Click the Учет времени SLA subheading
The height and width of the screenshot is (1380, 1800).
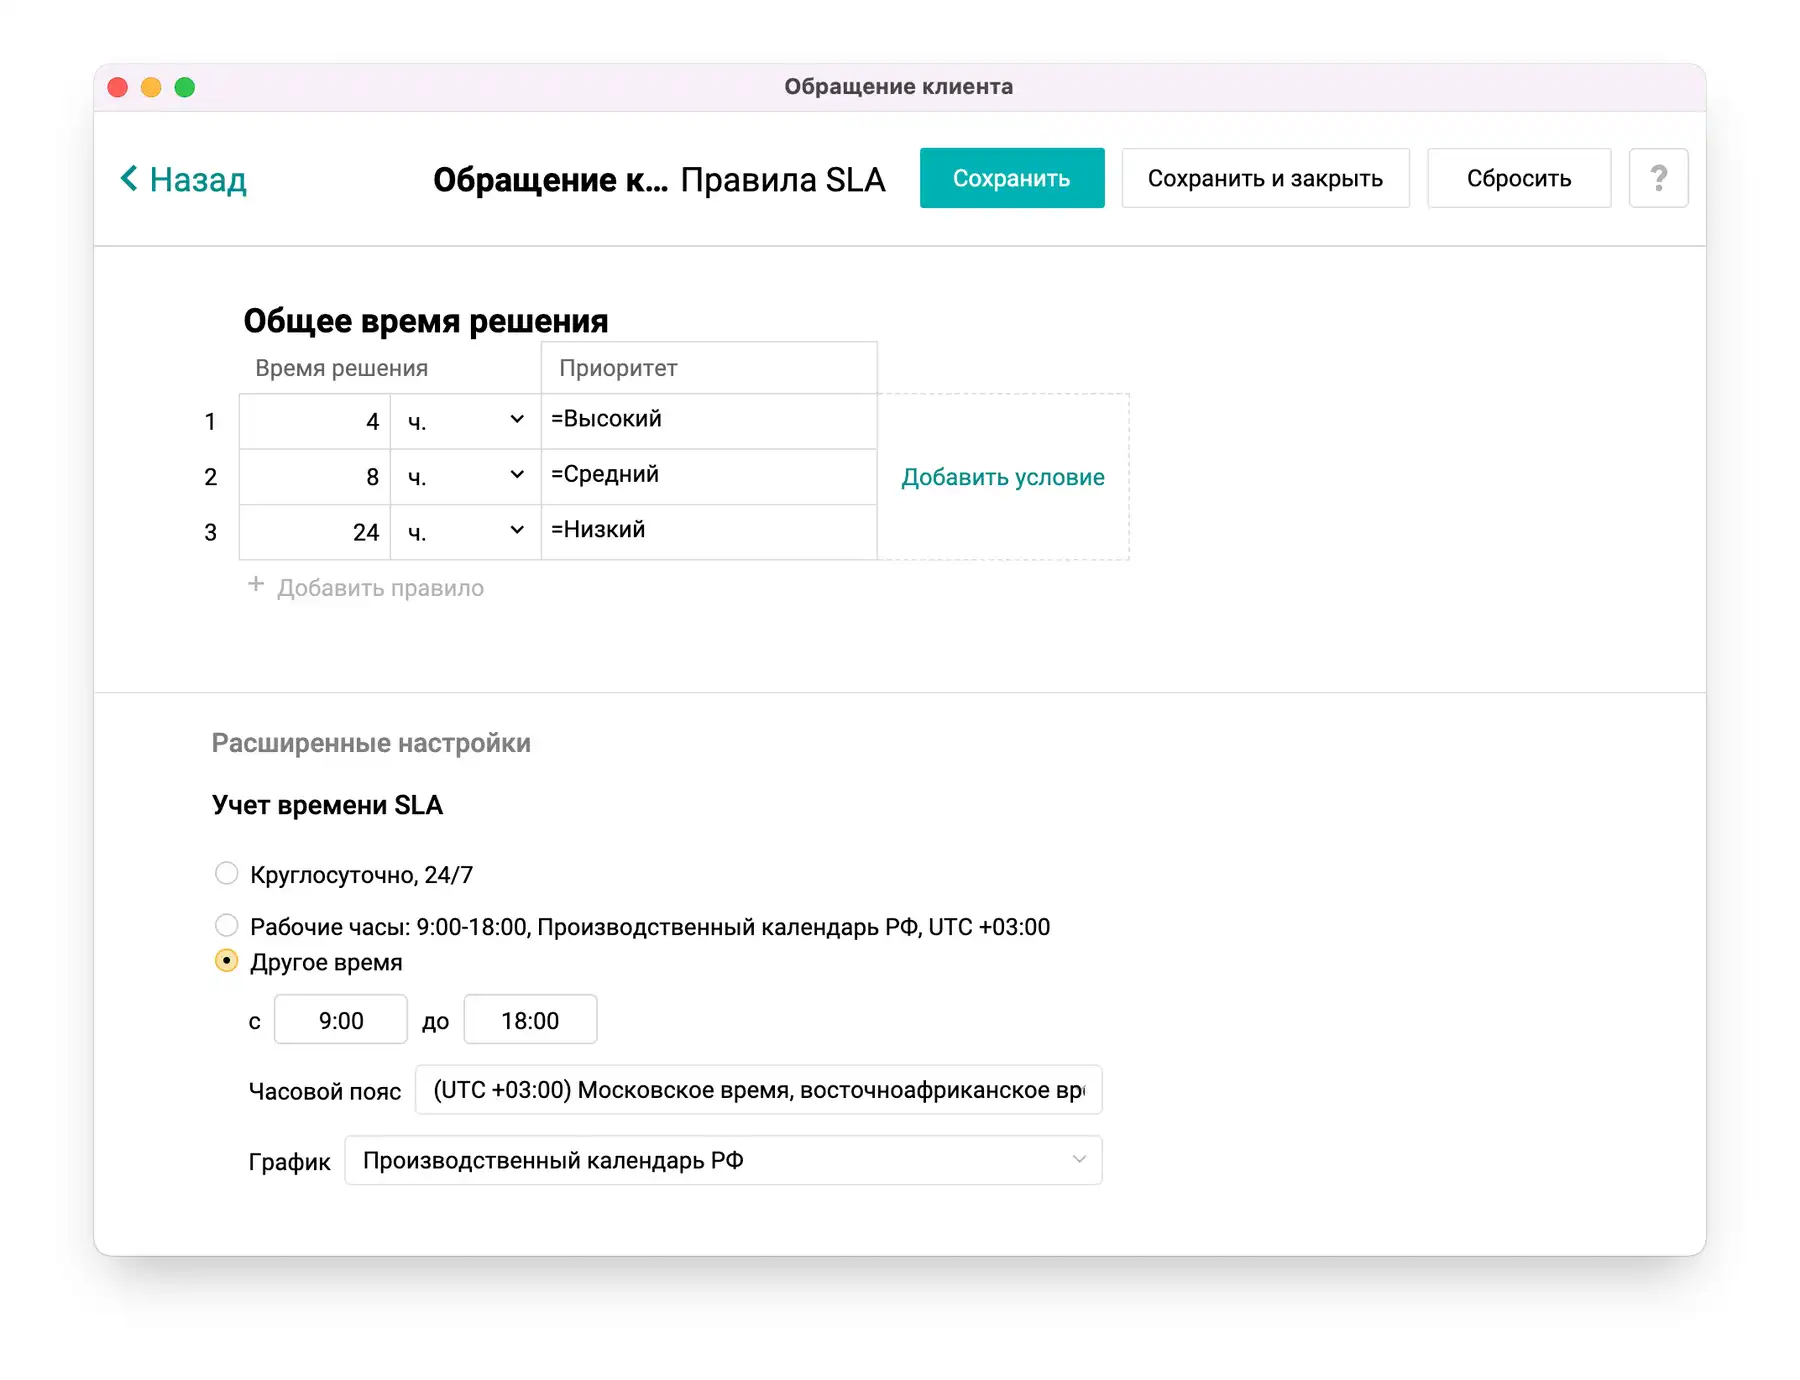coord(327,805)
